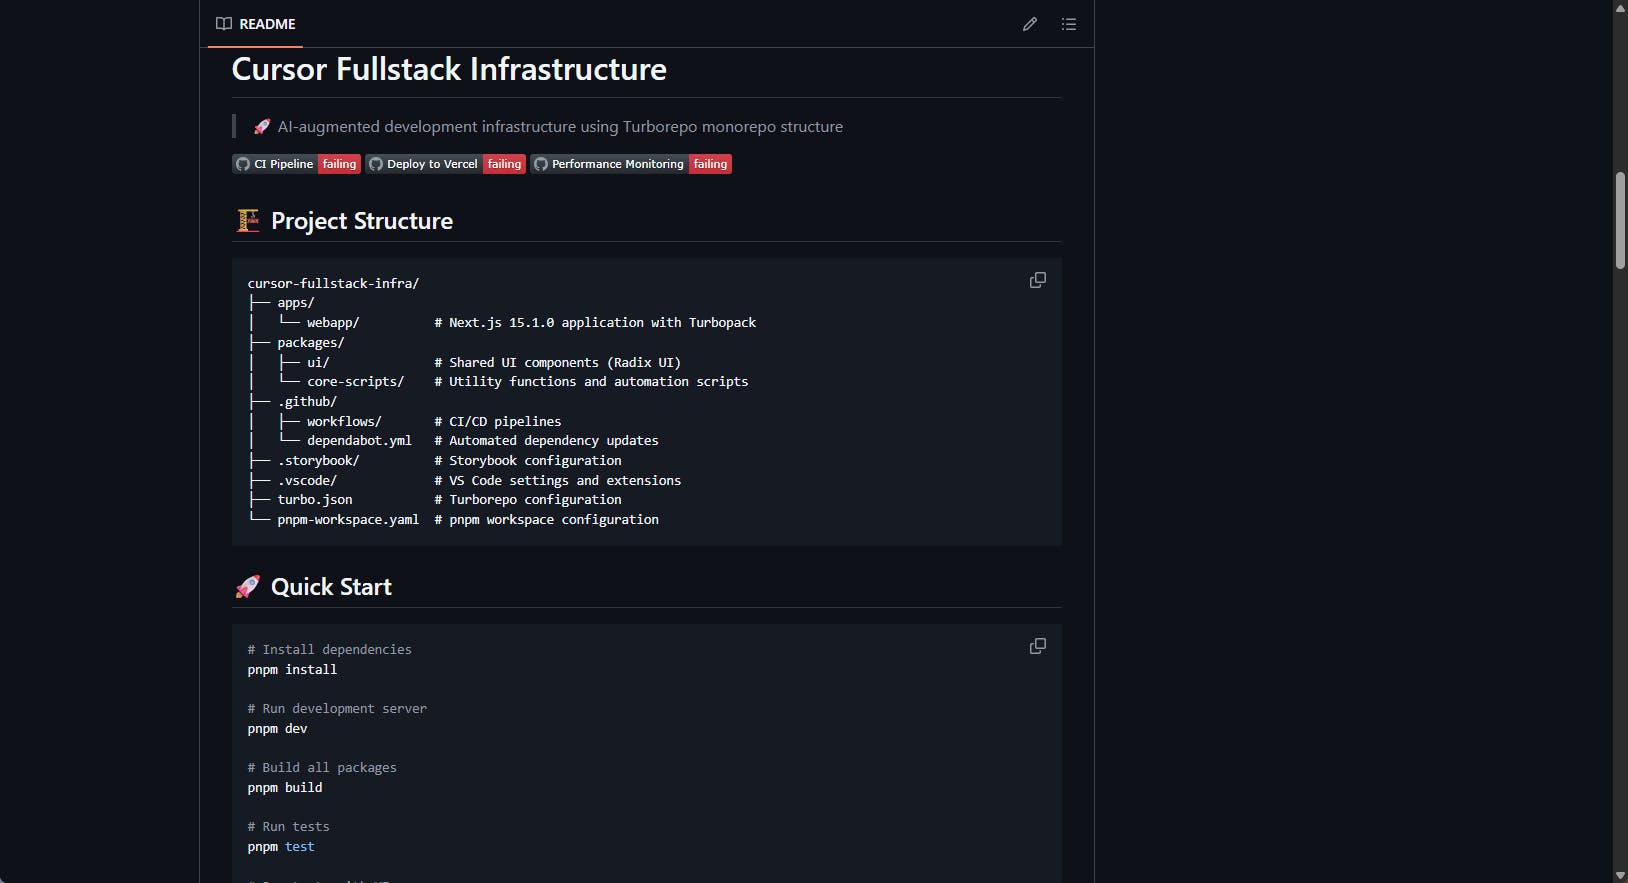1628x883 pixels.
Task: Click the Shared UI components comment
Action: pos(557,363)
